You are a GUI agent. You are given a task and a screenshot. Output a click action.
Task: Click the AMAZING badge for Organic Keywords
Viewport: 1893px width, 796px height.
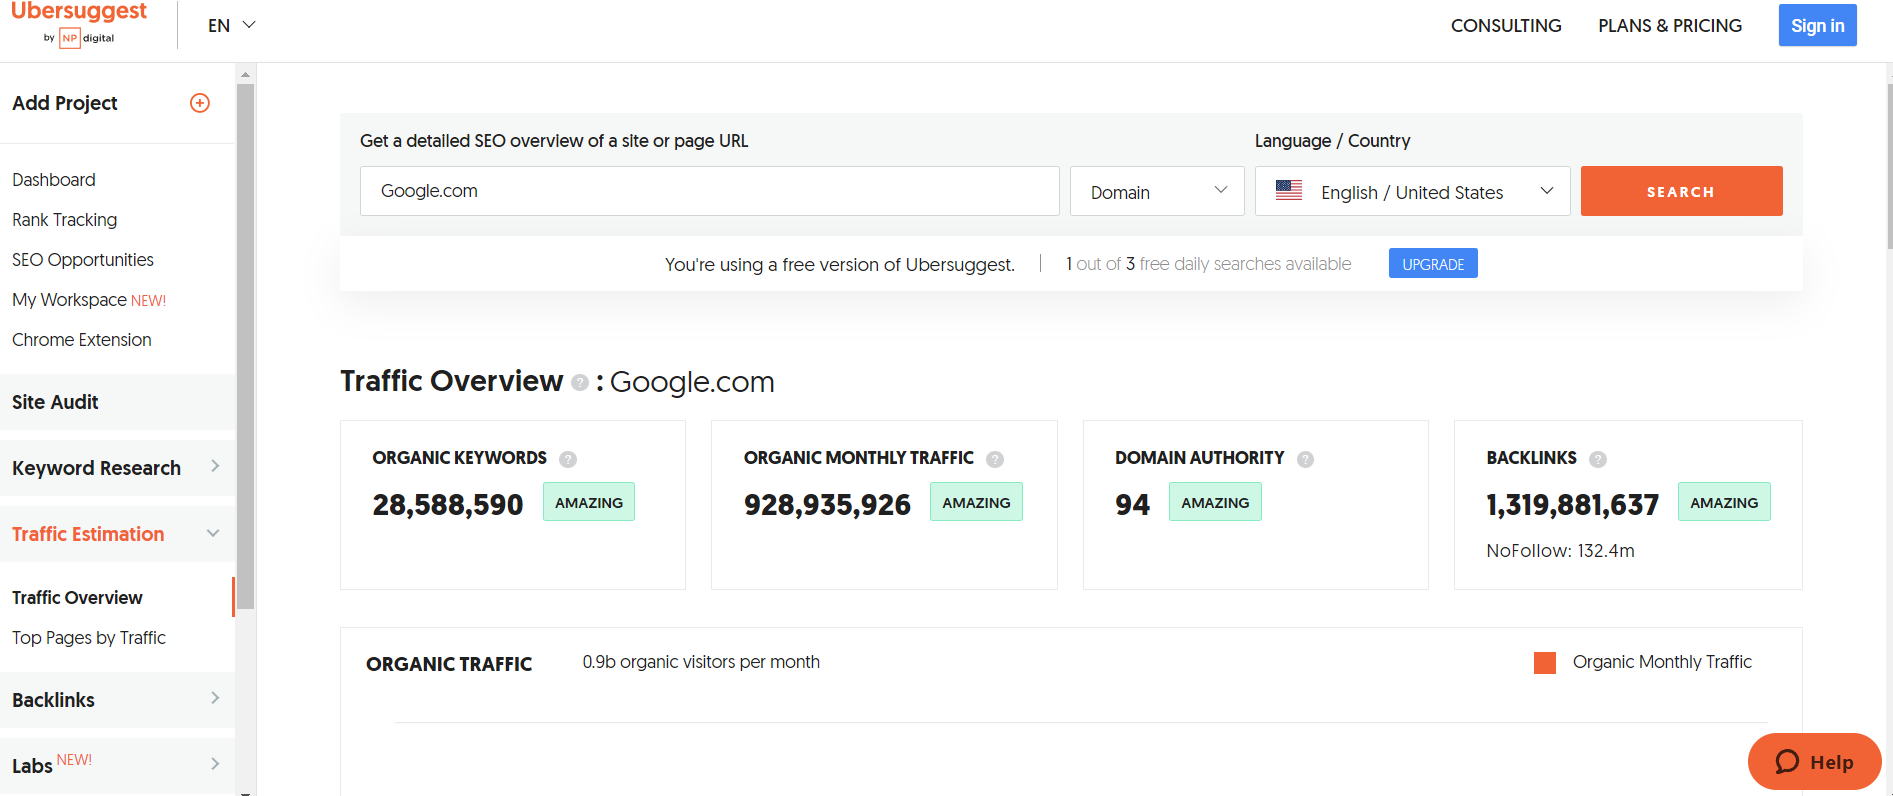coord(589,502)
